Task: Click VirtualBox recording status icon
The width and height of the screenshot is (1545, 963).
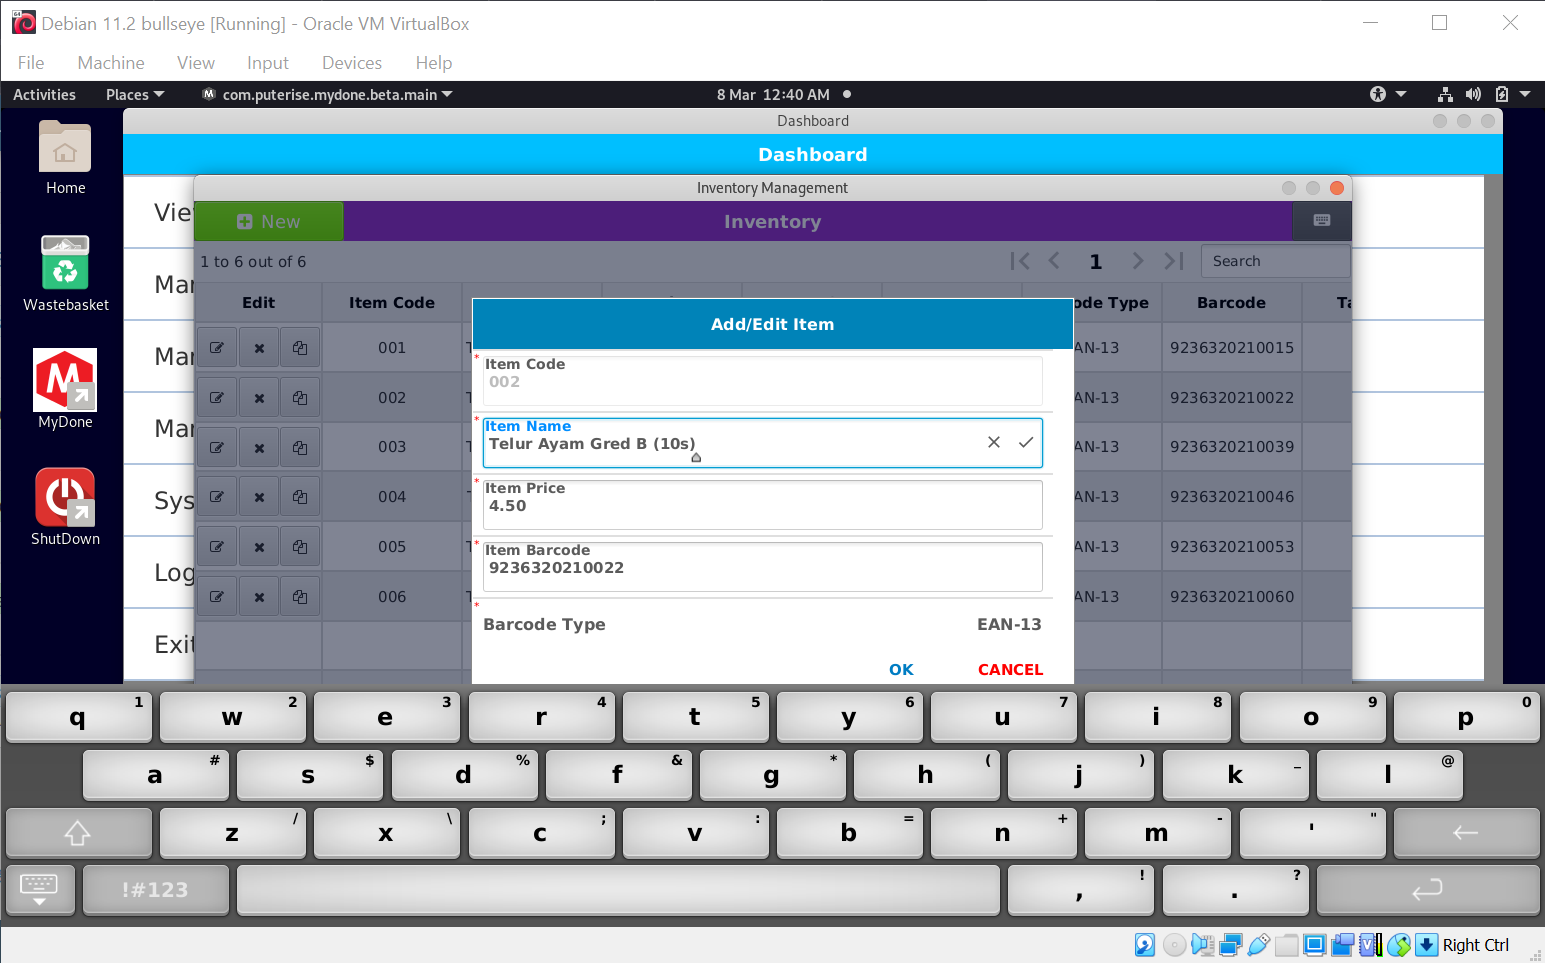Action: [x=1343, y=945]
